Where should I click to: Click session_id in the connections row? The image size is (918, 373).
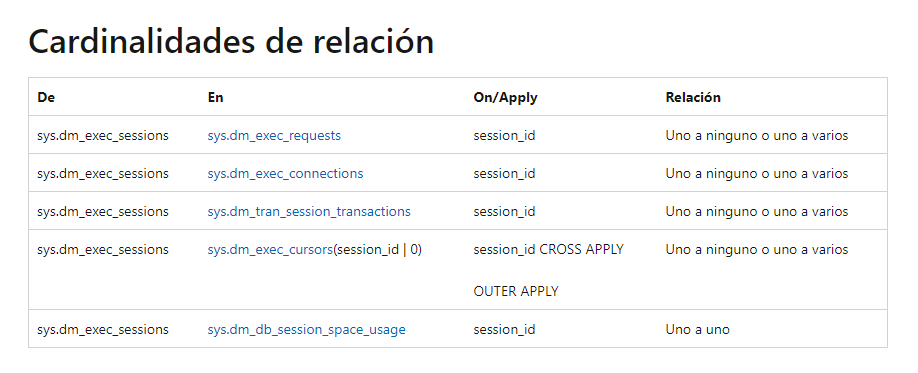click(x=504, y=174)
